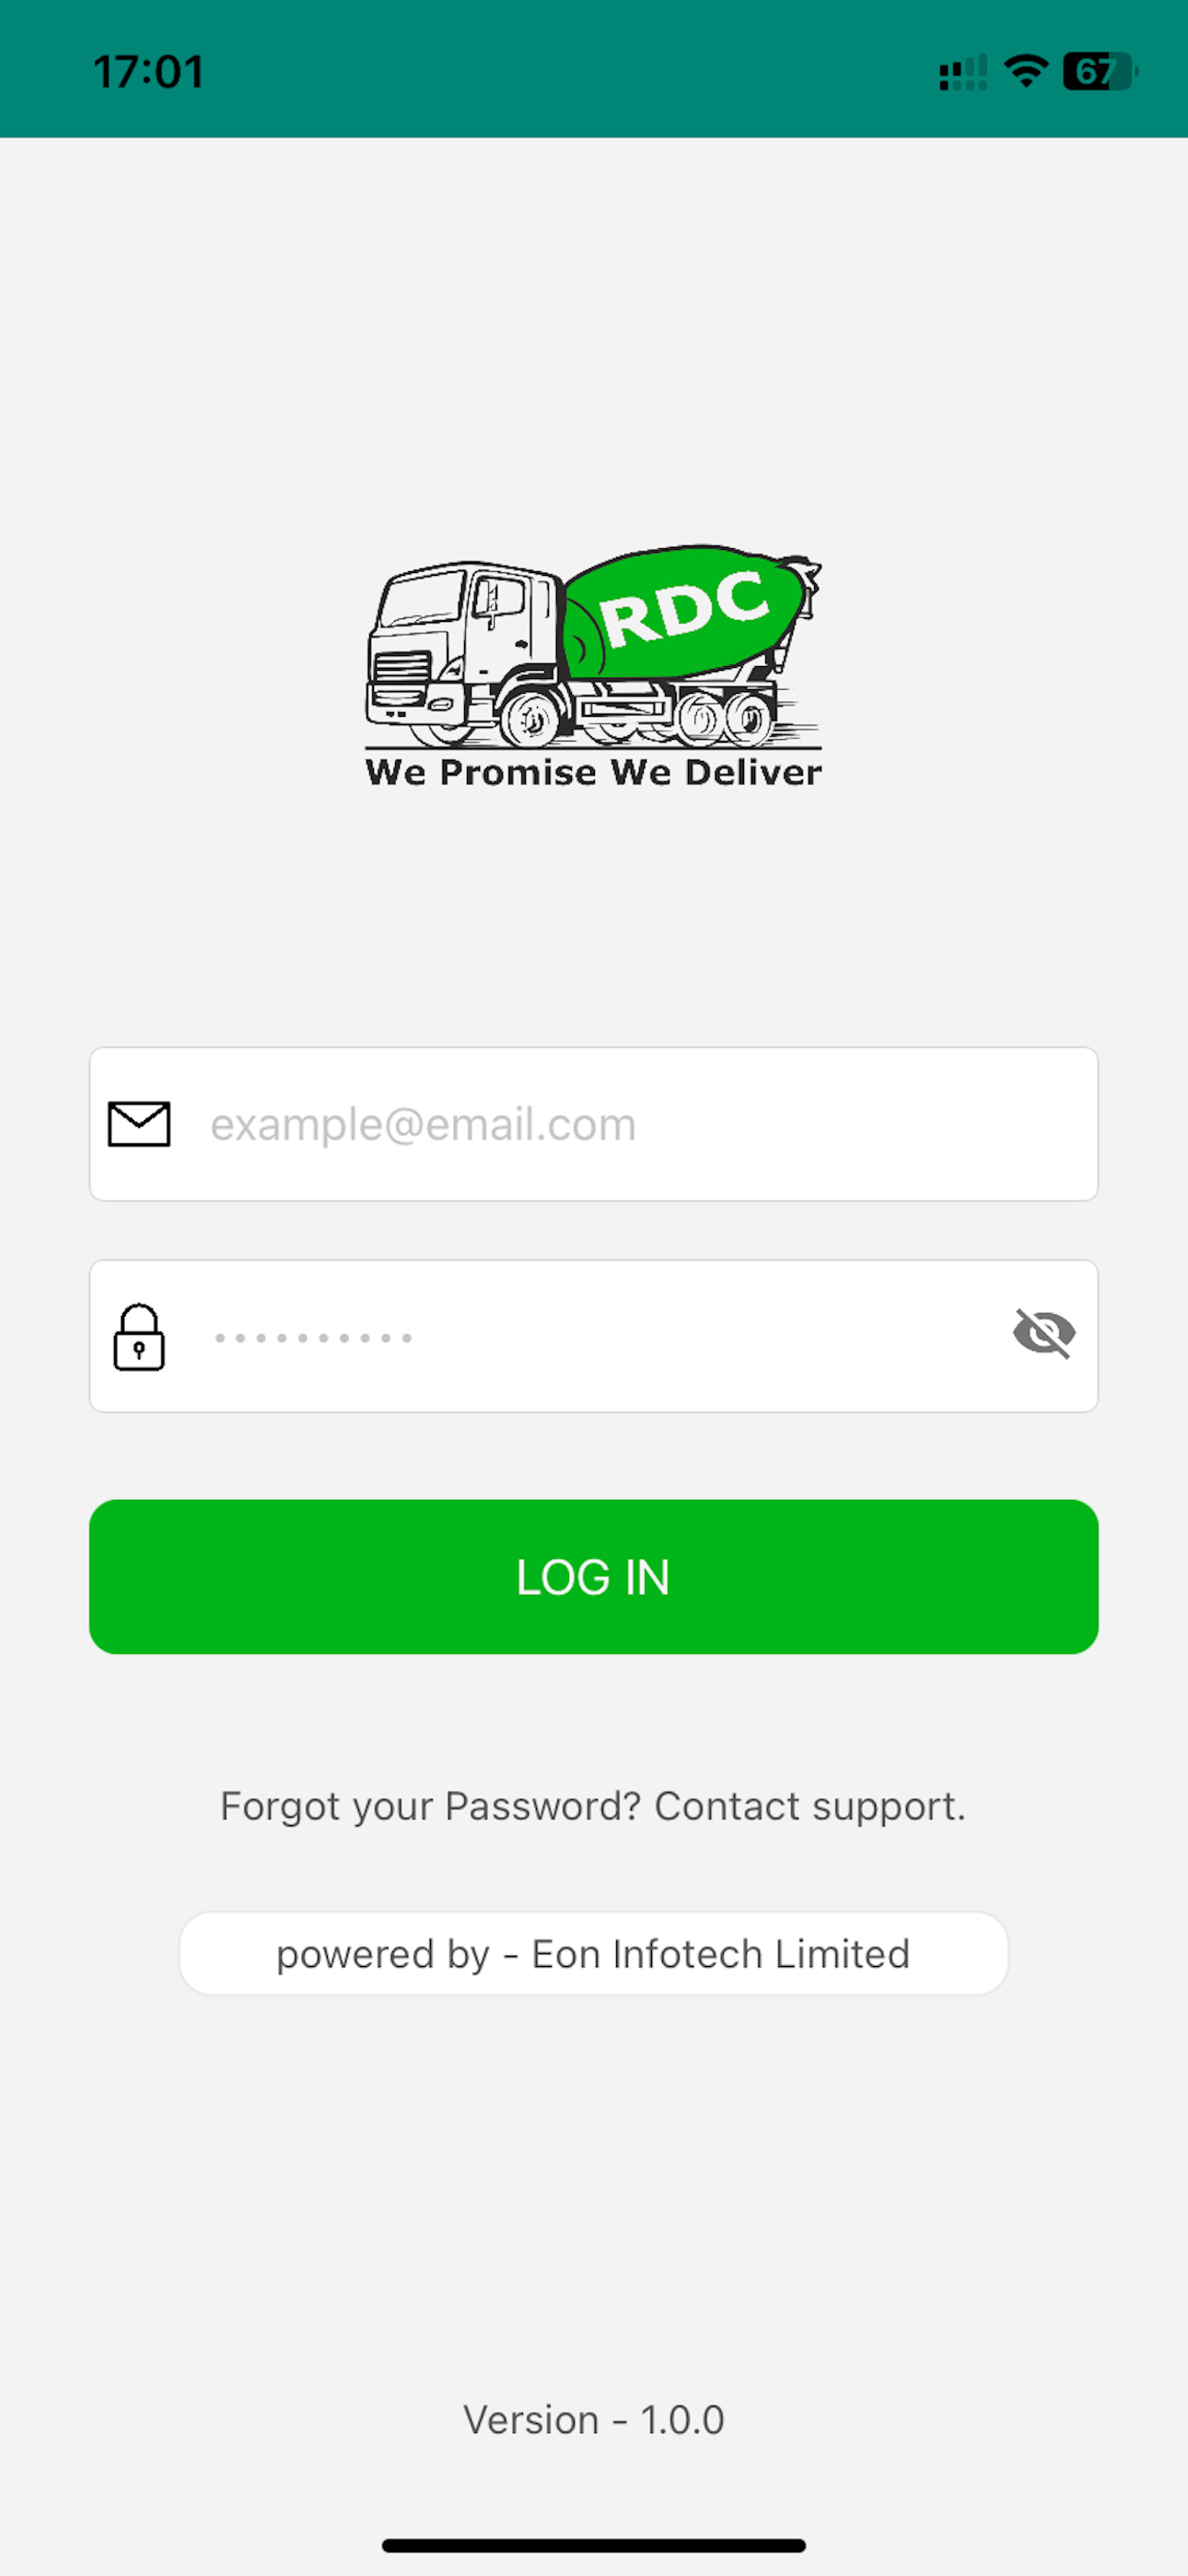
Task: Tap the Contact support text
Action: tap(810, 1806)
